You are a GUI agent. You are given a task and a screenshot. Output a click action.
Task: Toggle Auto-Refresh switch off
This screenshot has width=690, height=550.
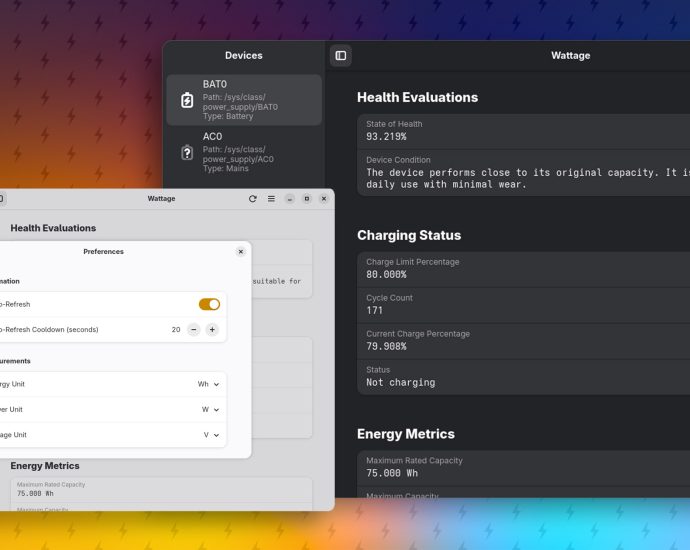[209, 304]
